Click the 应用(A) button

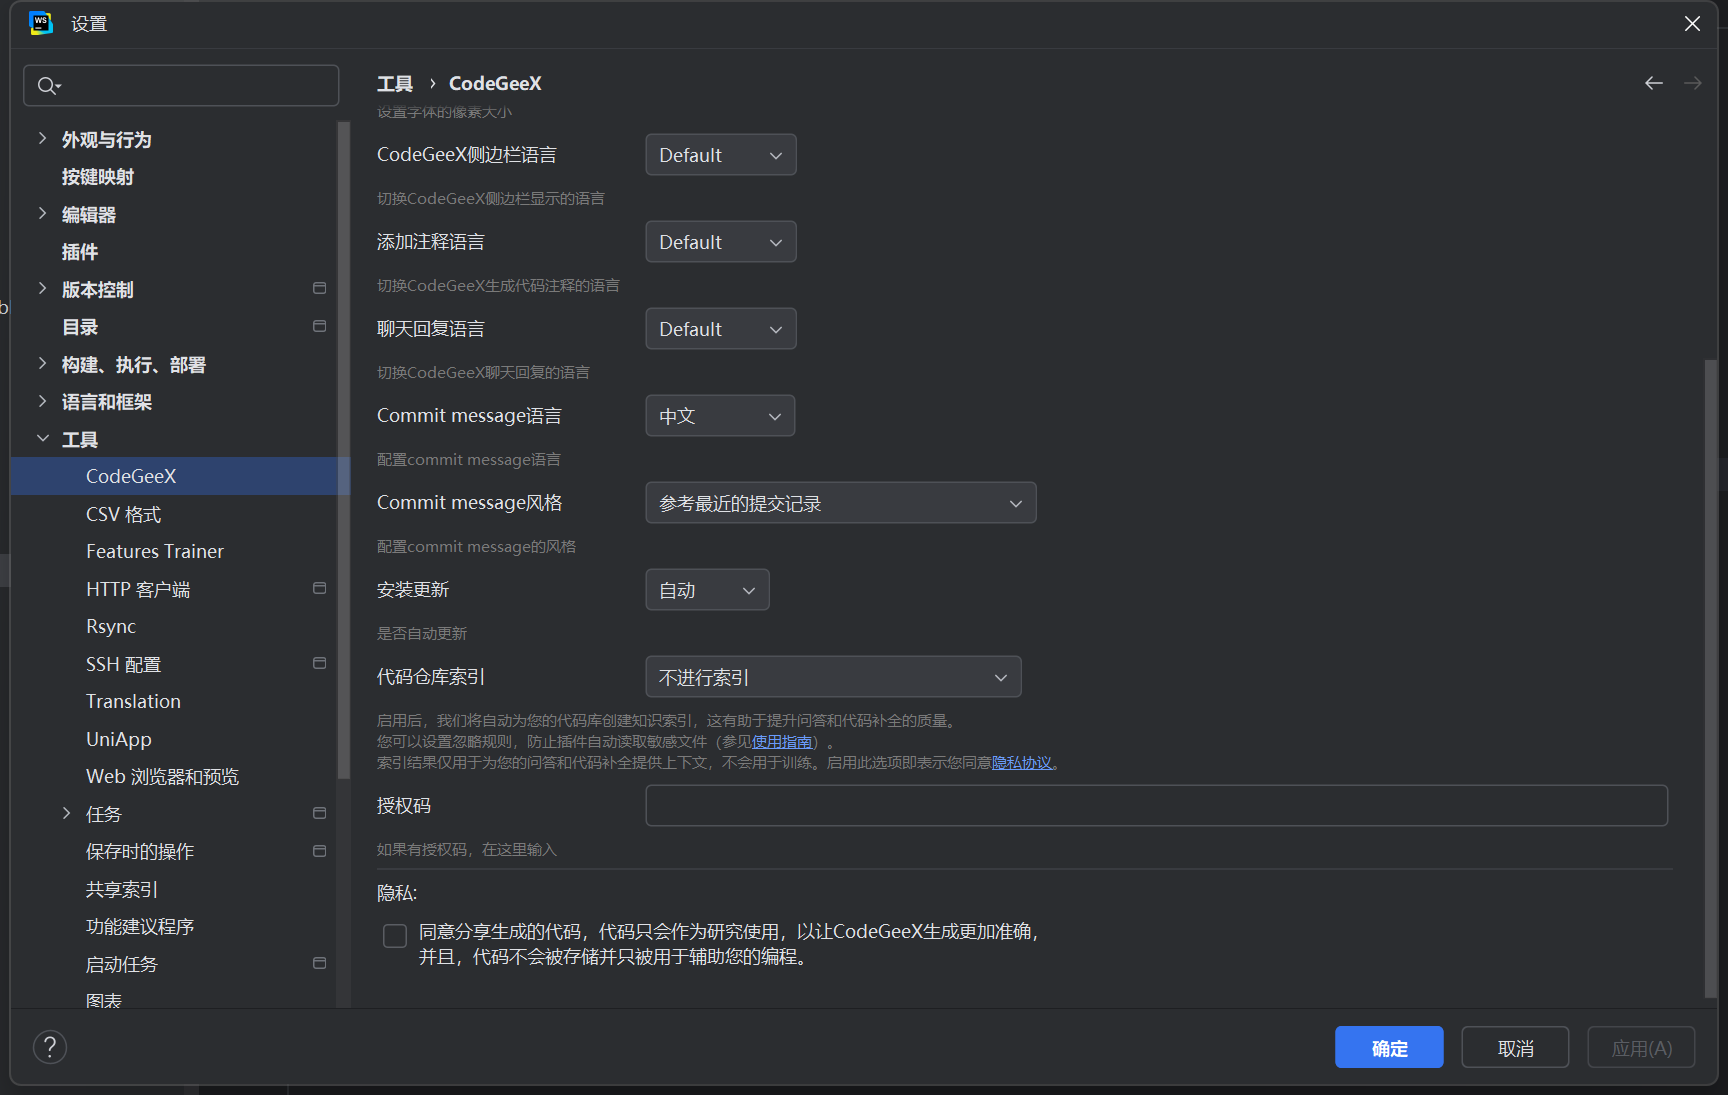click(1641, 1047)
